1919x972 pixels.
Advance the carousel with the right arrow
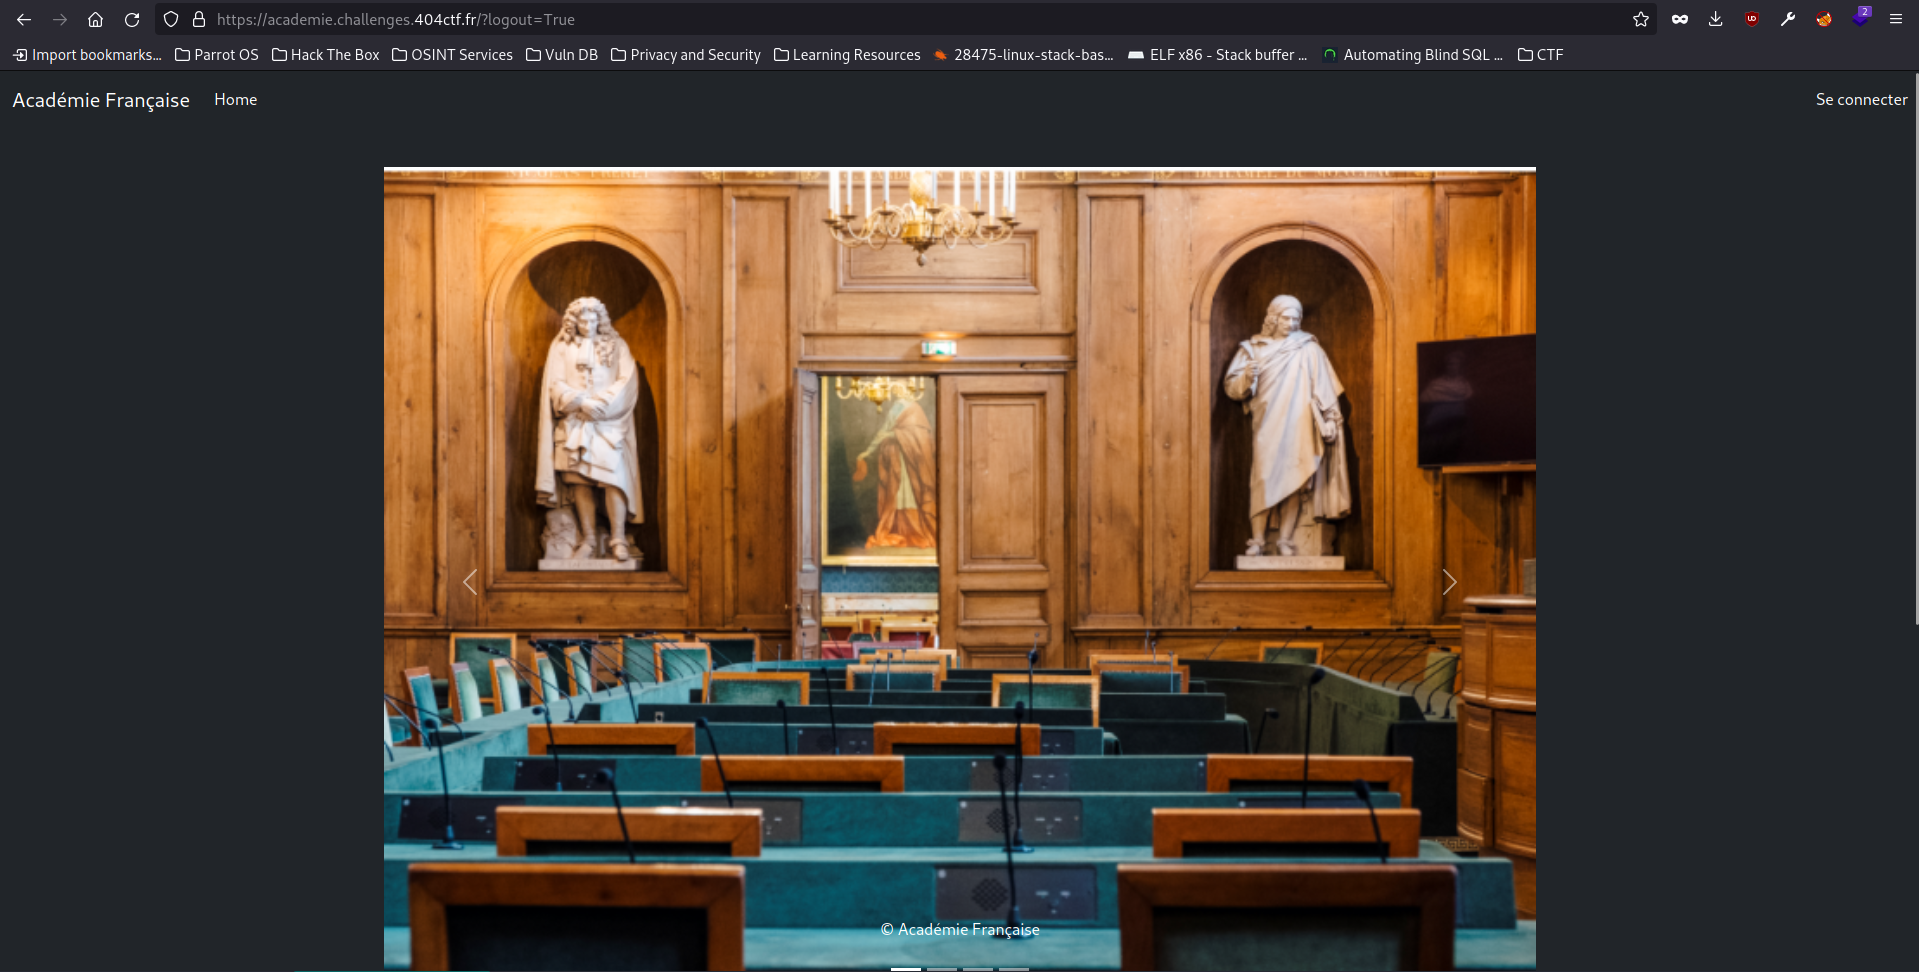coord(1449,581)
